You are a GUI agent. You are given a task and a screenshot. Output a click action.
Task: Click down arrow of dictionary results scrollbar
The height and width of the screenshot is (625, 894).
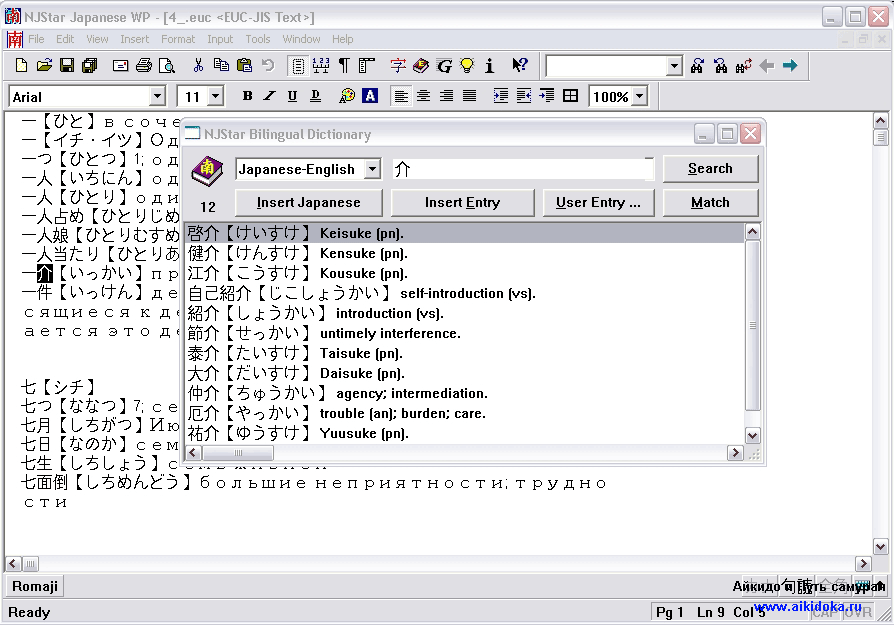click(753, 436)
